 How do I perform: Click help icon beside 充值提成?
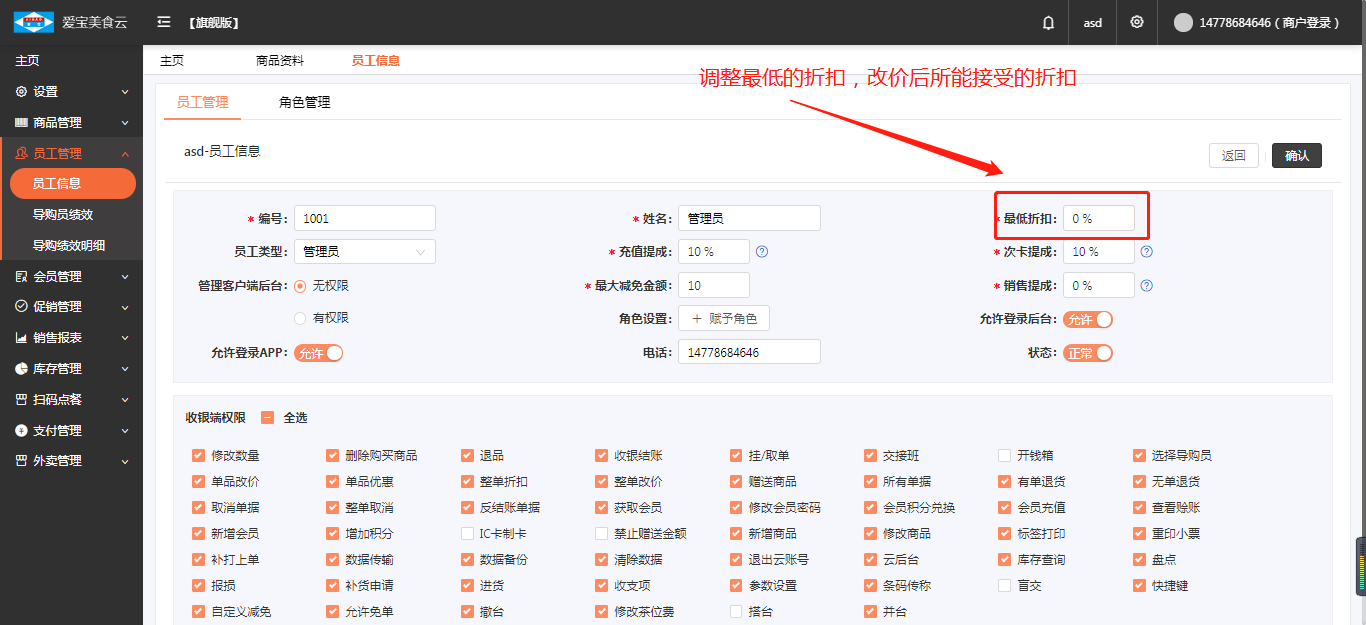click(762, 252)
